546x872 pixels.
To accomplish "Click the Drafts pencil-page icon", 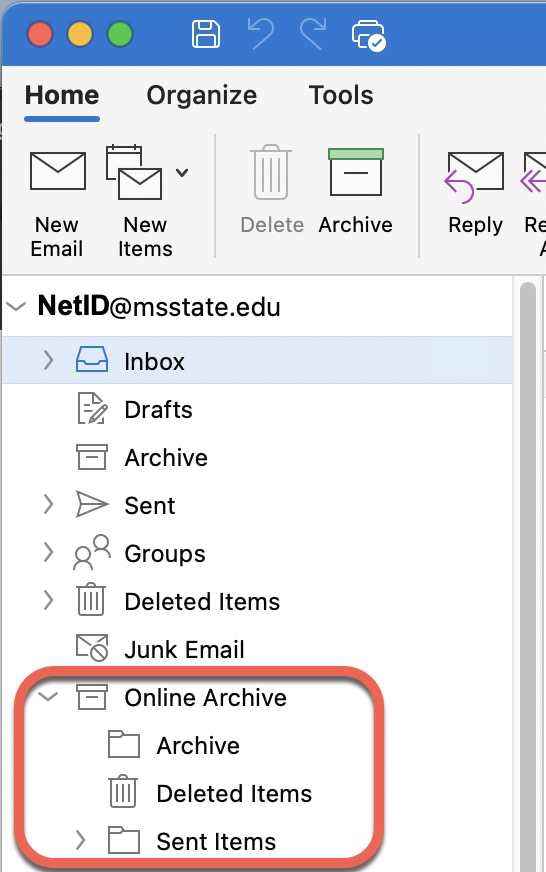I will coord(92,408).
